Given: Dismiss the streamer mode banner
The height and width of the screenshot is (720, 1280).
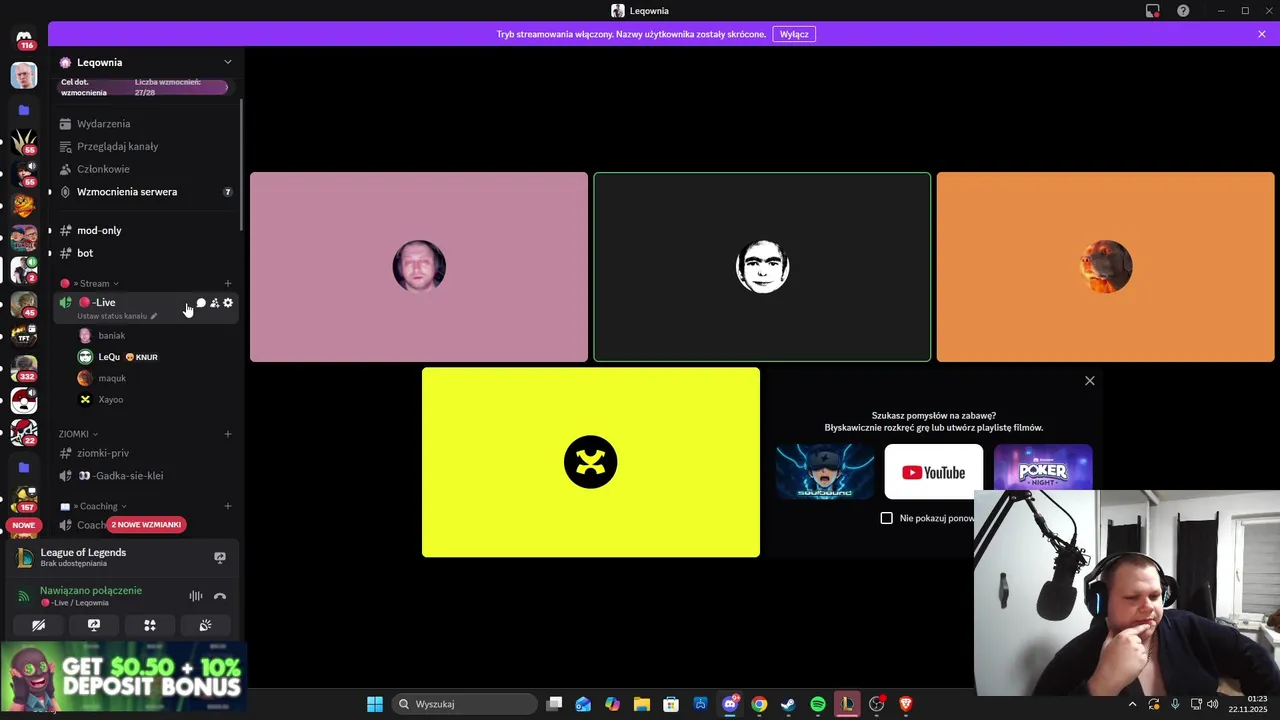Looking at the screenshot, I should pos(1262,34).
